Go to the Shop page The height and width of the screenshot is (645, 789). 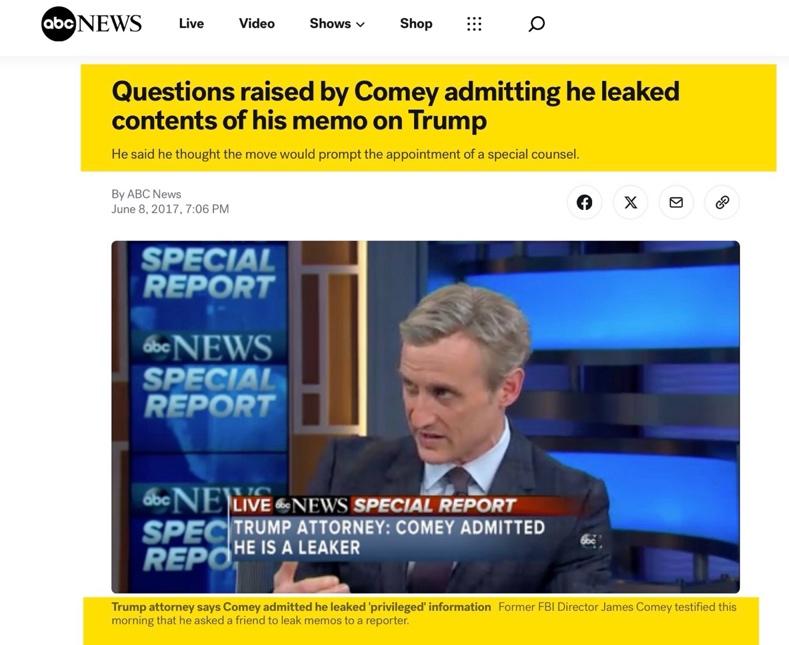point(416,24)
